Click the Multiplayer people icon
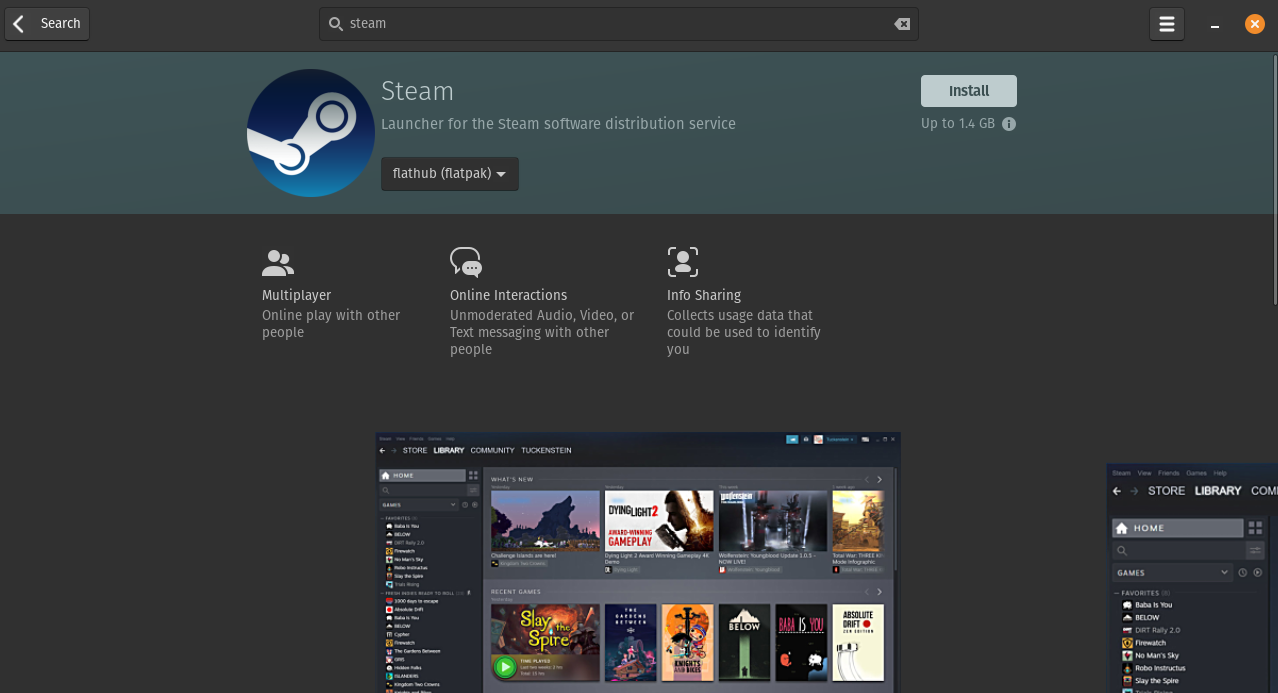1278x693 pixels. coord(277,263)
